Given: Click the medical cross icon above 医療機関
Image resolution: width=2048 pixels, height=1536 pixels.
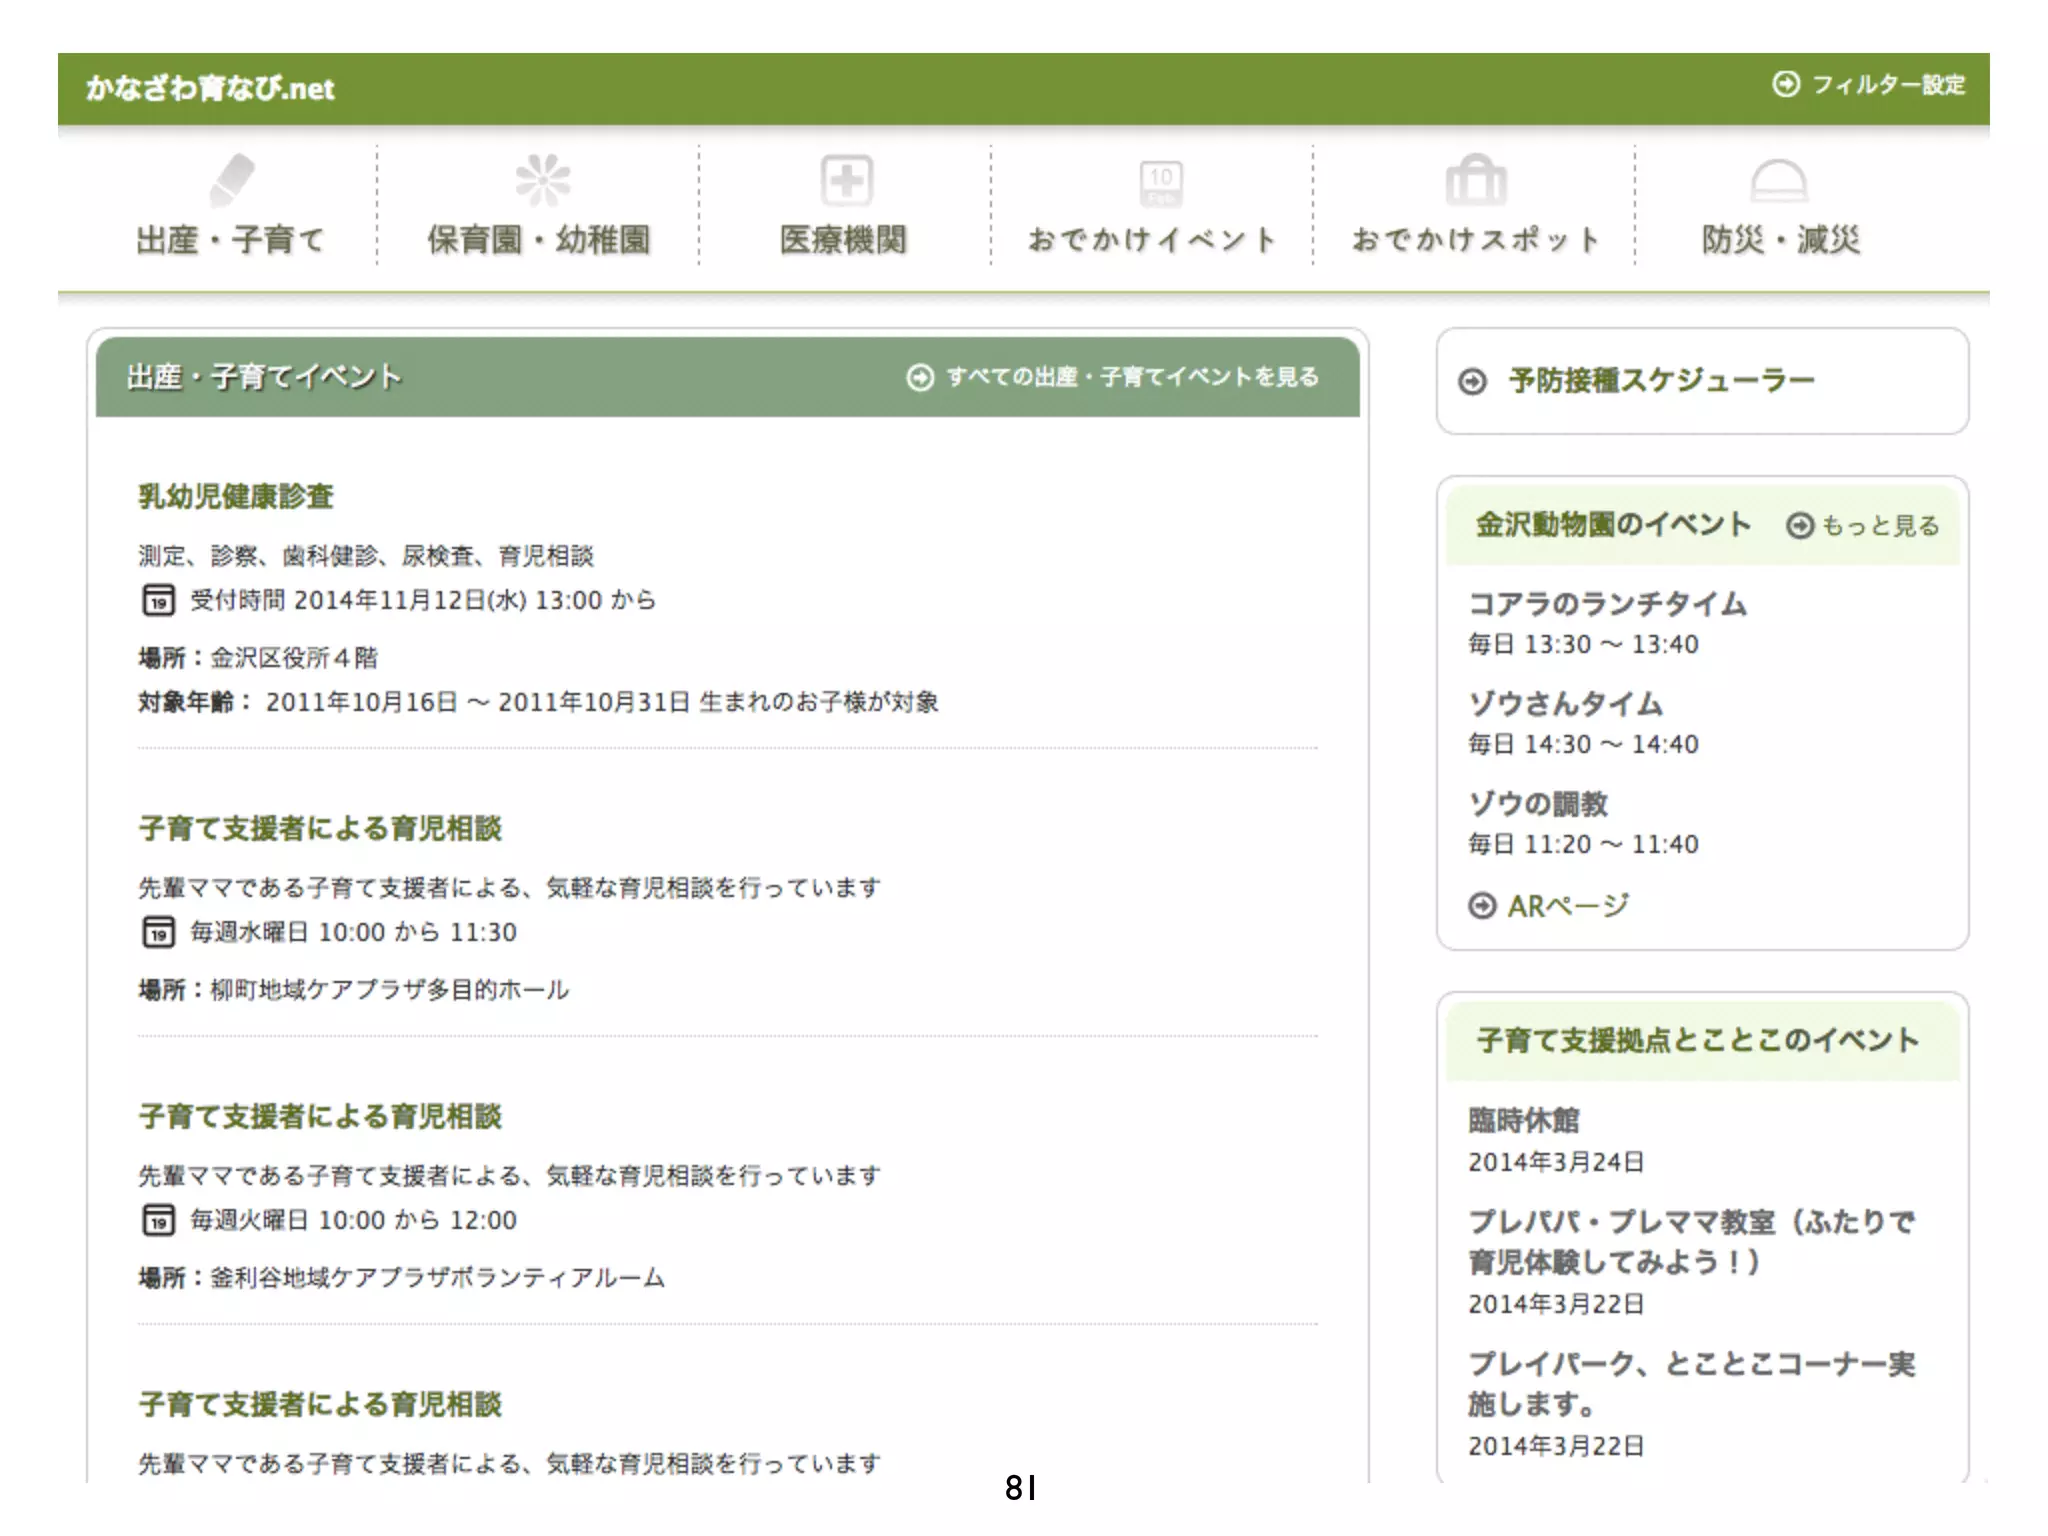Looking at the screenshot, I should coord(846,181).
